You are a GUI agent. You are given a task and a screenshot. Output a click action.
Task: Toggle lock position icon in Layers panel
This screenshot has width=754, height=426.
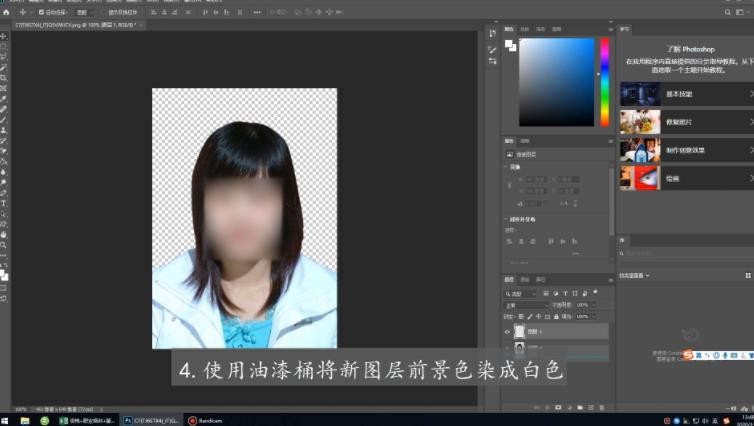pos(539,316)
